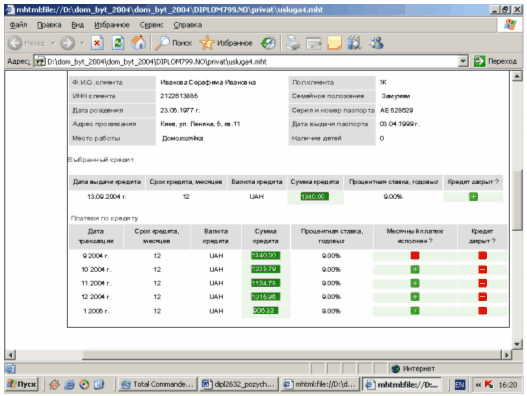Toggle green monthly payment mark for 10.2004

click(x=415, y=269)
